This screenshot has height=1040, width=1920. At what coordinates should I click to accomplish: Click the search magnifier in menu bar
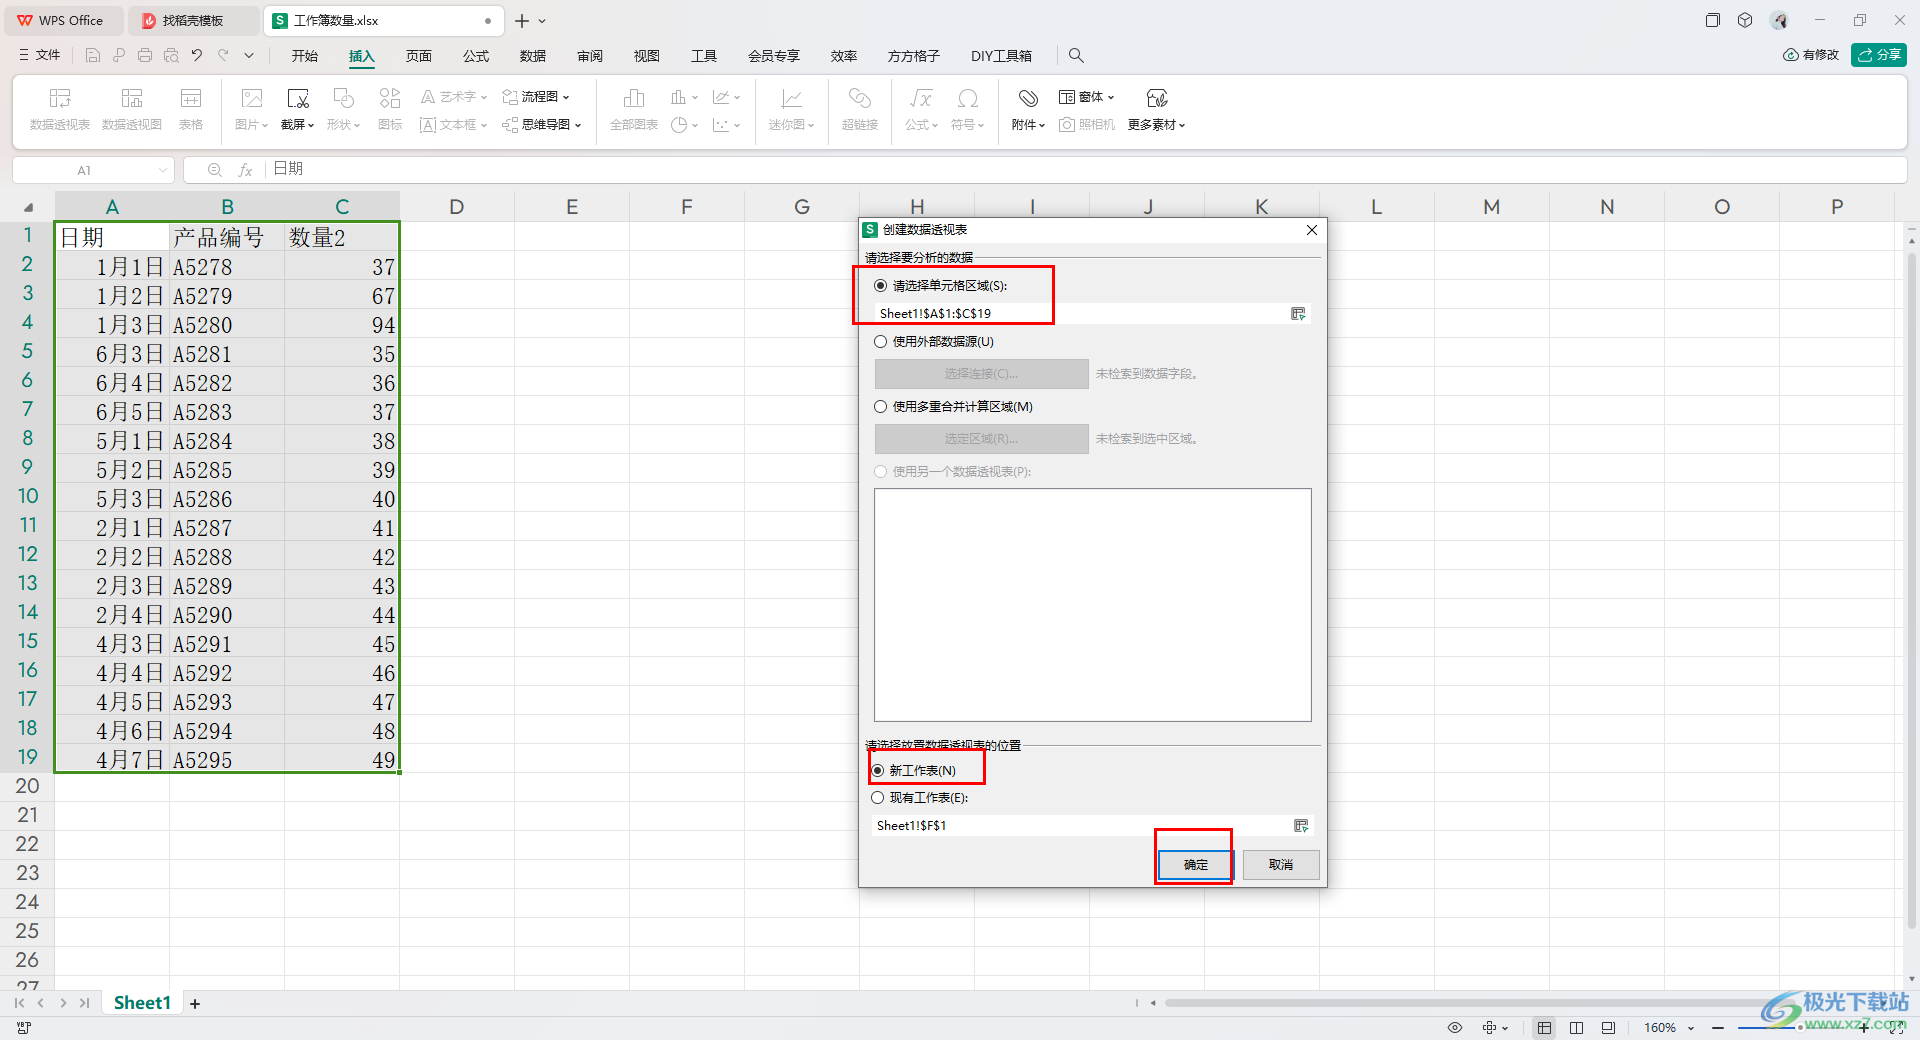[1076, 56]
